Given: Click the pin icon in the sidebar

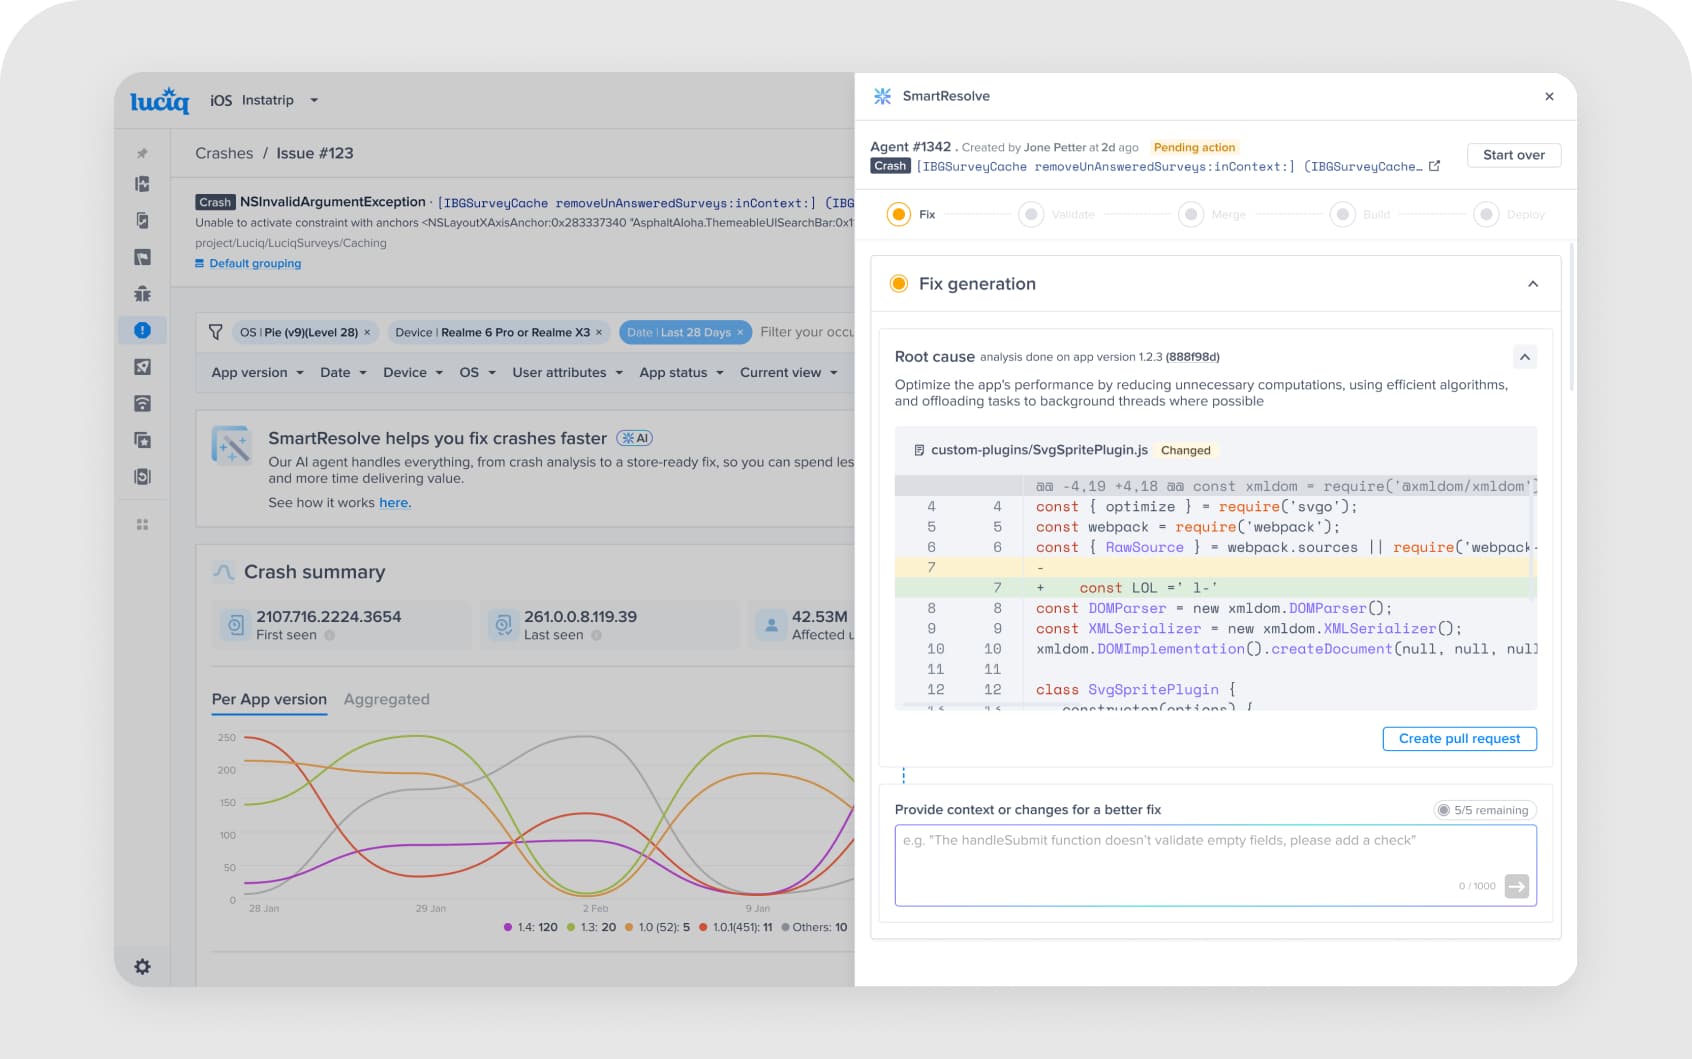Looking at the screenshot, I should 142,153.
